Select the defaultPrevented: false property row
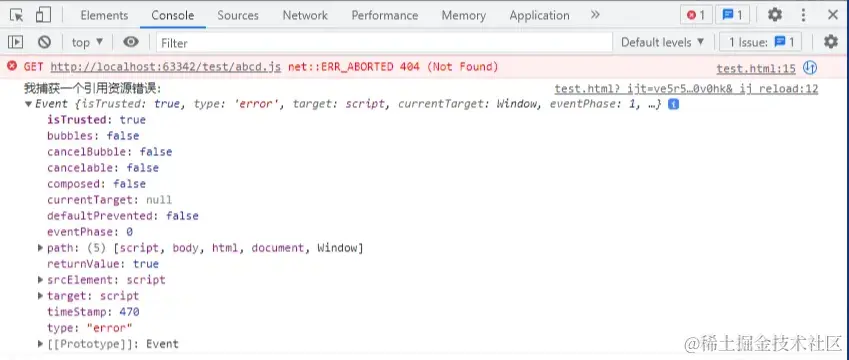The width and height of the screenshot is (849, 360). point(123,216)
